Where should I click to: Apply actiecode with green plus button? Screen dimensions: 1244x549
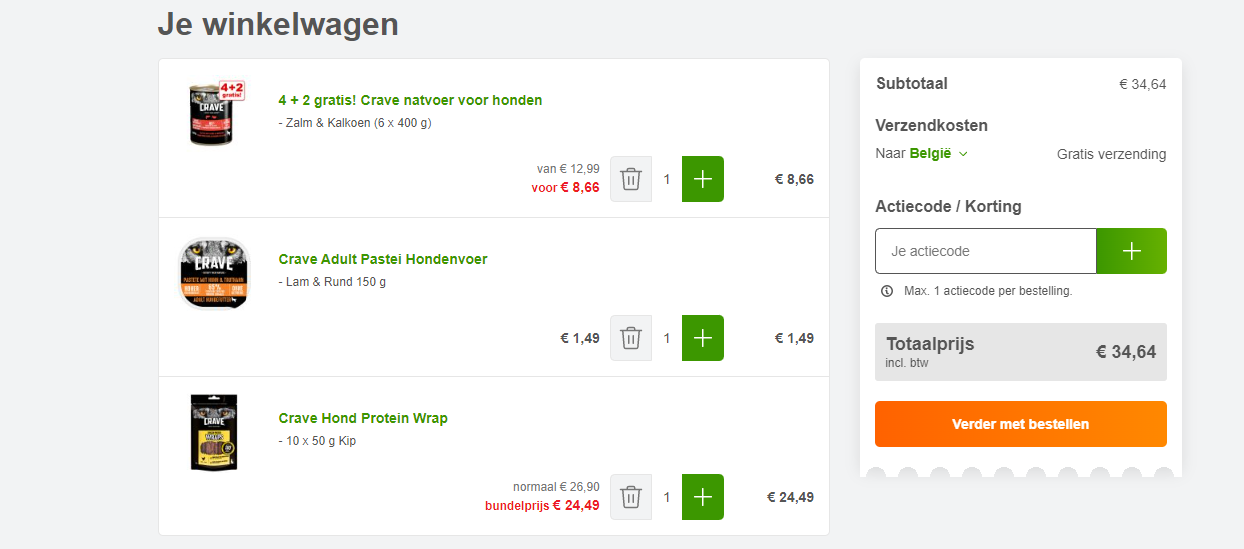point(1132,251)
